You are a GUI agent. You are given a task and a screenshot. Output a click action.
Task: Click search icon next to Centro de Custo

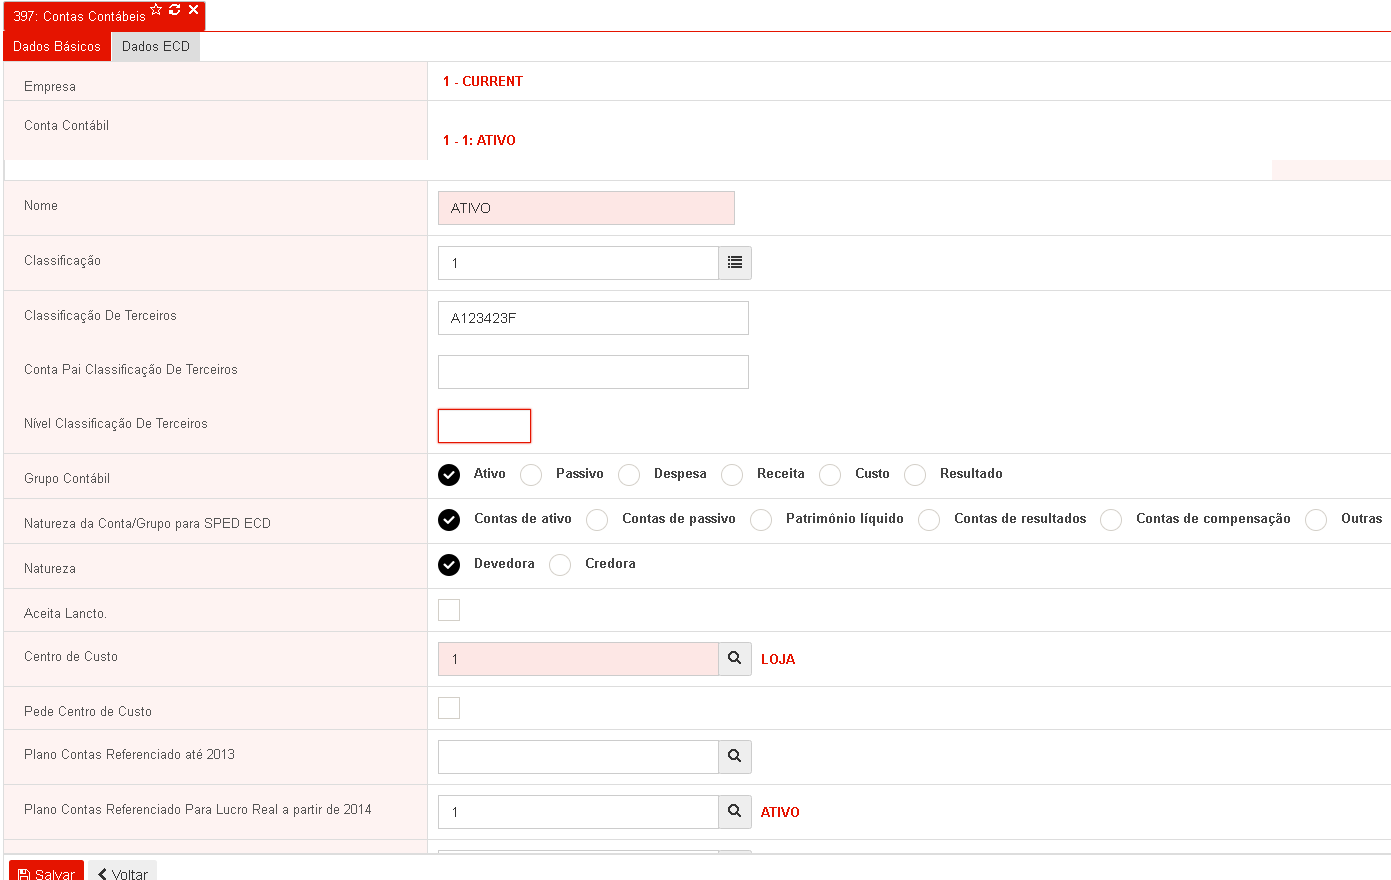coord(735,659)
